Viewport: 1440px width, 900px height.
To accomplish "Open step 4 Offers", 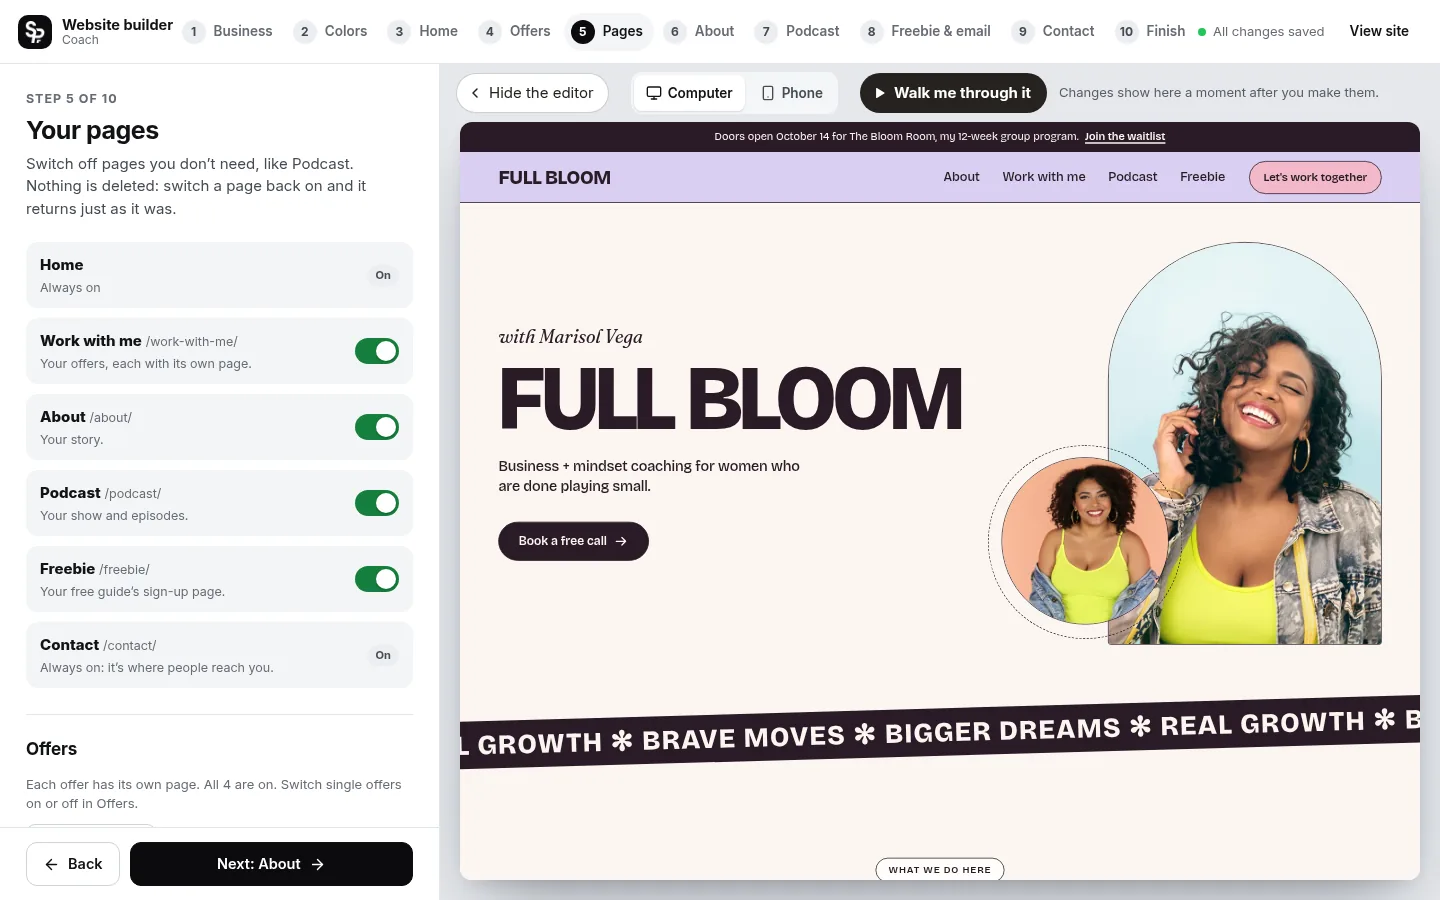I will point(515,31).
